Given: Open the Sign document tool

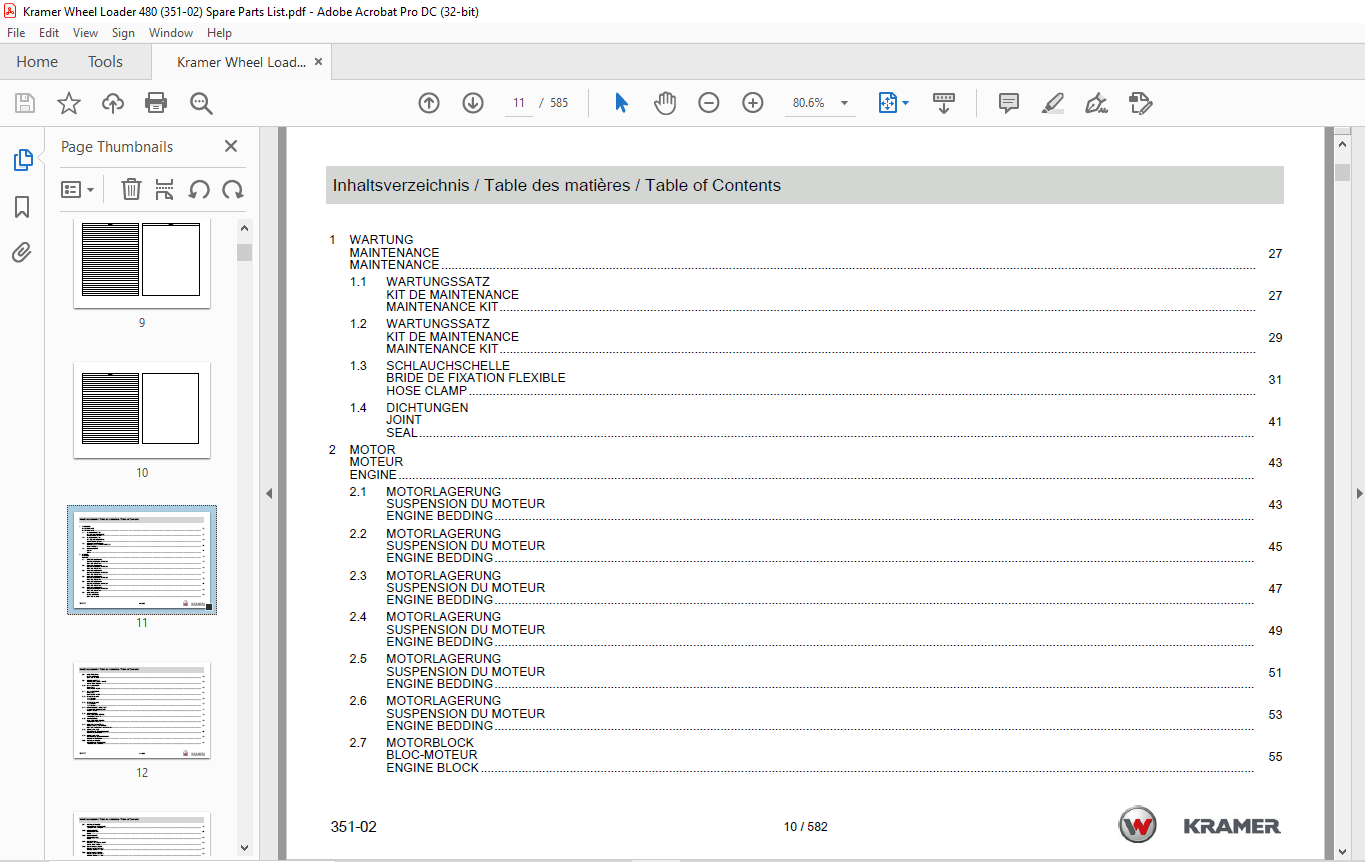Looking at the screenshot, I should pyautogui.click(x=1097, y=103).
